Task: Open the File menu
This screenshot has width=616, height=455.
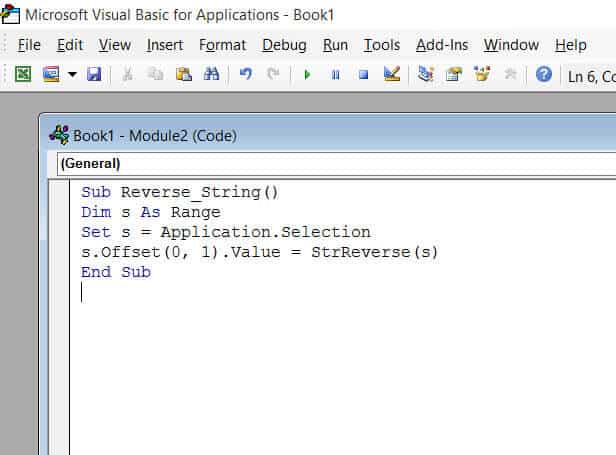Action: point(29,45)
